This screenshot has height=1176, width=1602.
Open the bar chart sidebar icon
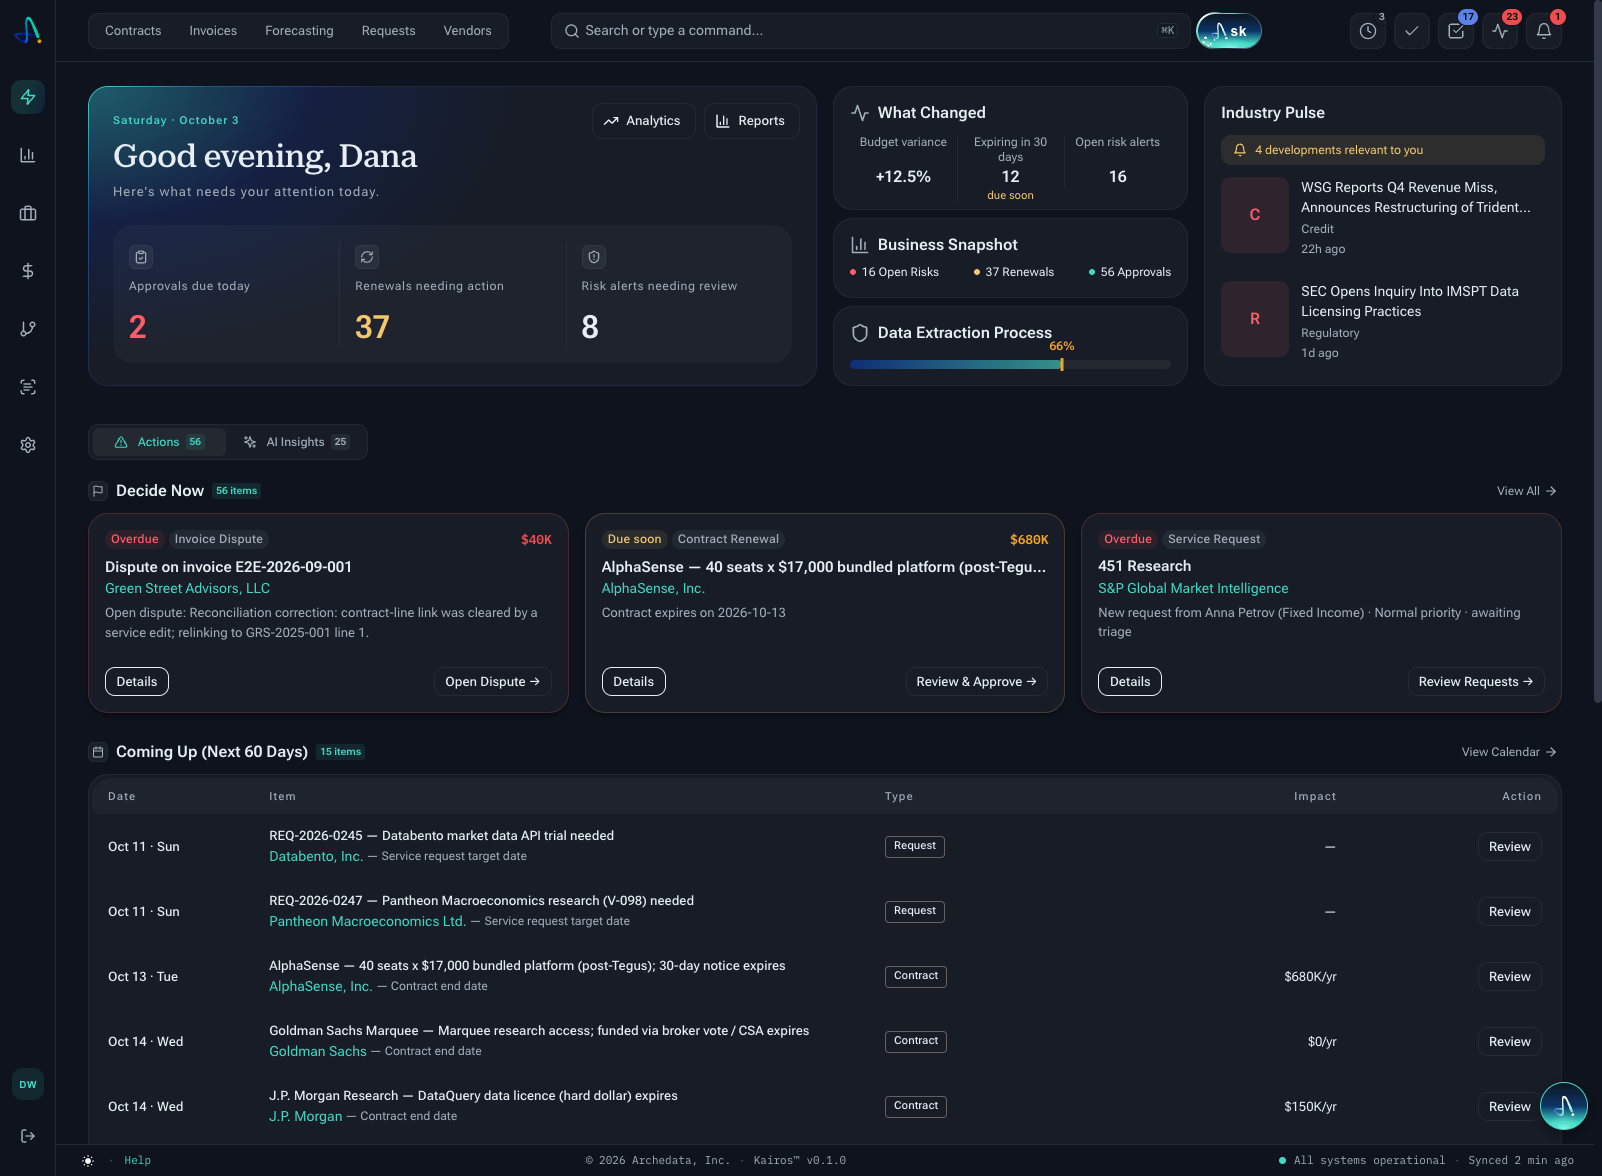[28, 155]
